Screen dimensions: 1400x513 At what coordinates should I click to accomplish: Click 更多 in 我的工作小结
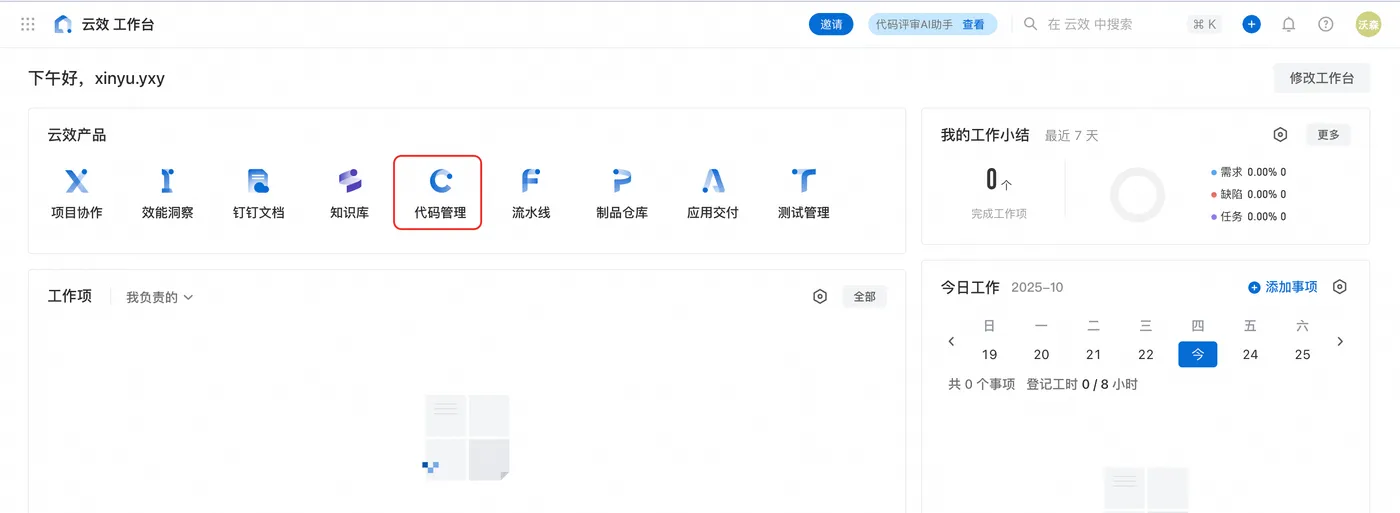click(x=1328, y=135)
